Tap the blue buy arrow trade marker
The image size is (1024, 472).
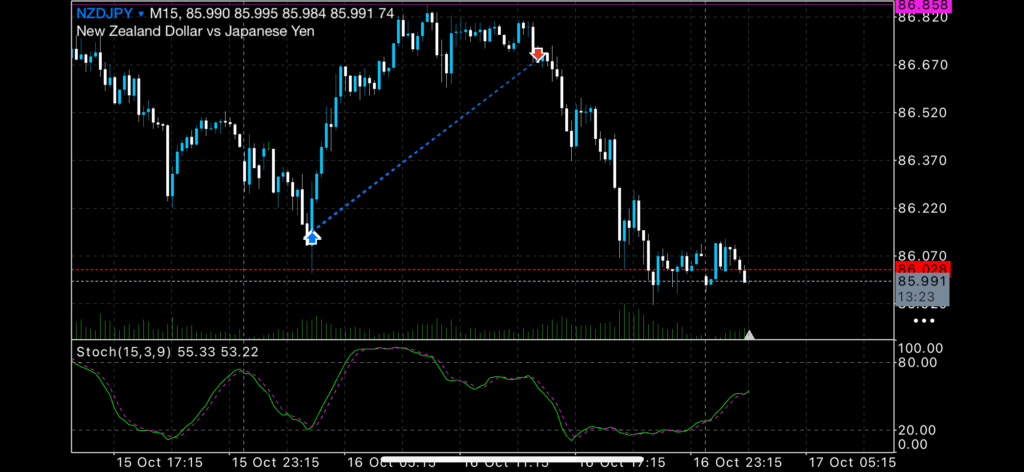pos(312,237)
